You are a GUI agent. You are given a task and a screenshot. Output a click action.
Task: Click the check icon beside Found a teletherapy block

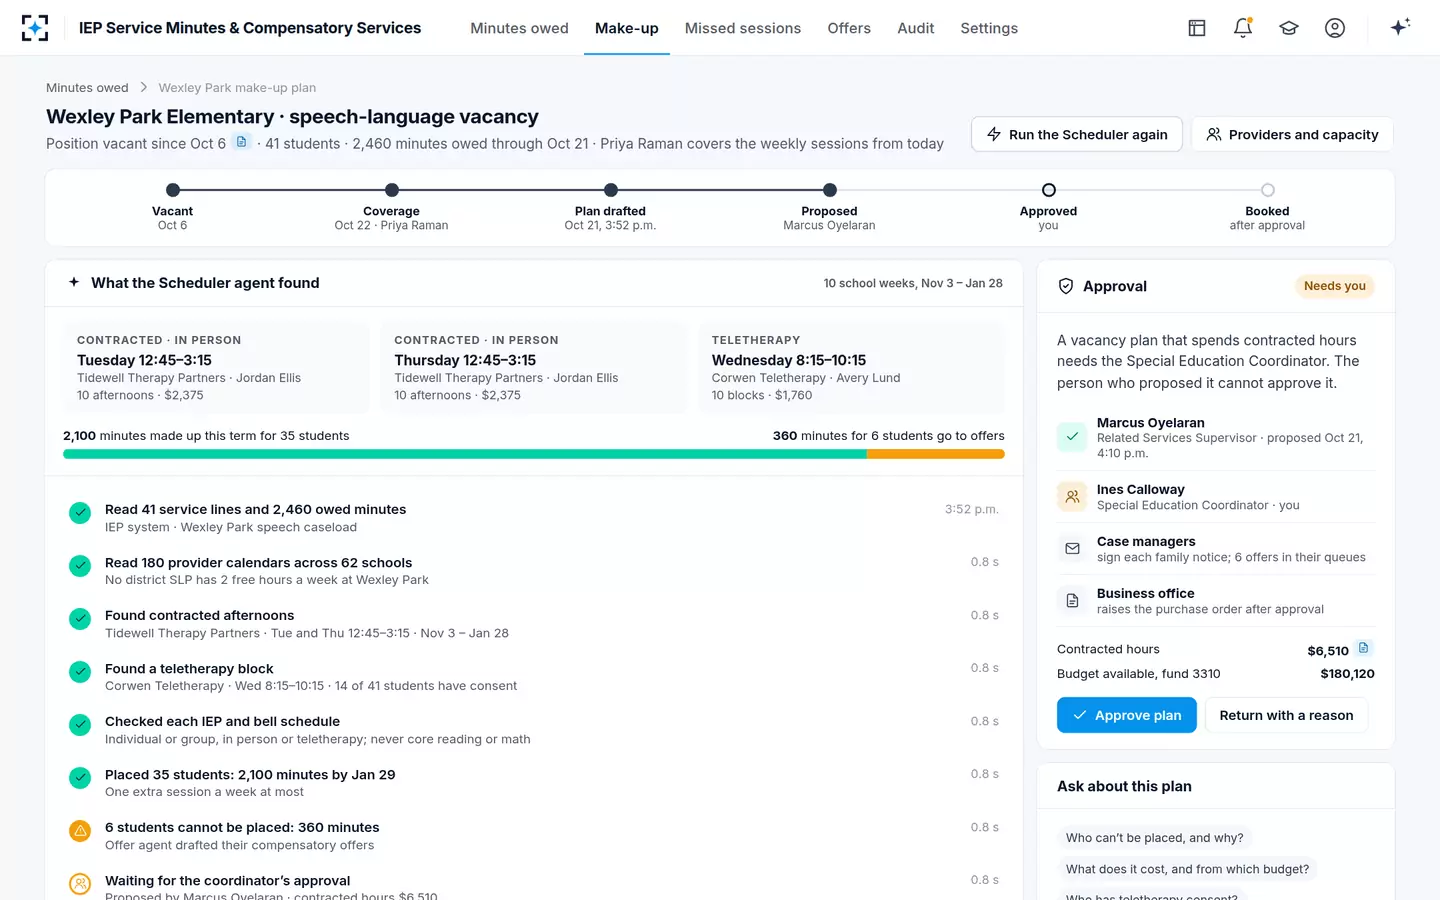80,672
